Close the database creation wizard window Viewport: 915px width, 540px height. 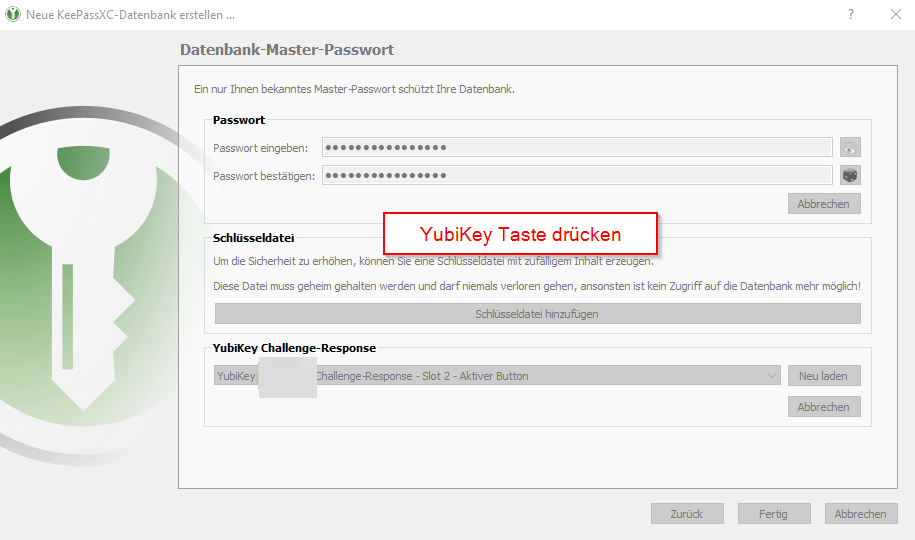(x=896, y=14)
